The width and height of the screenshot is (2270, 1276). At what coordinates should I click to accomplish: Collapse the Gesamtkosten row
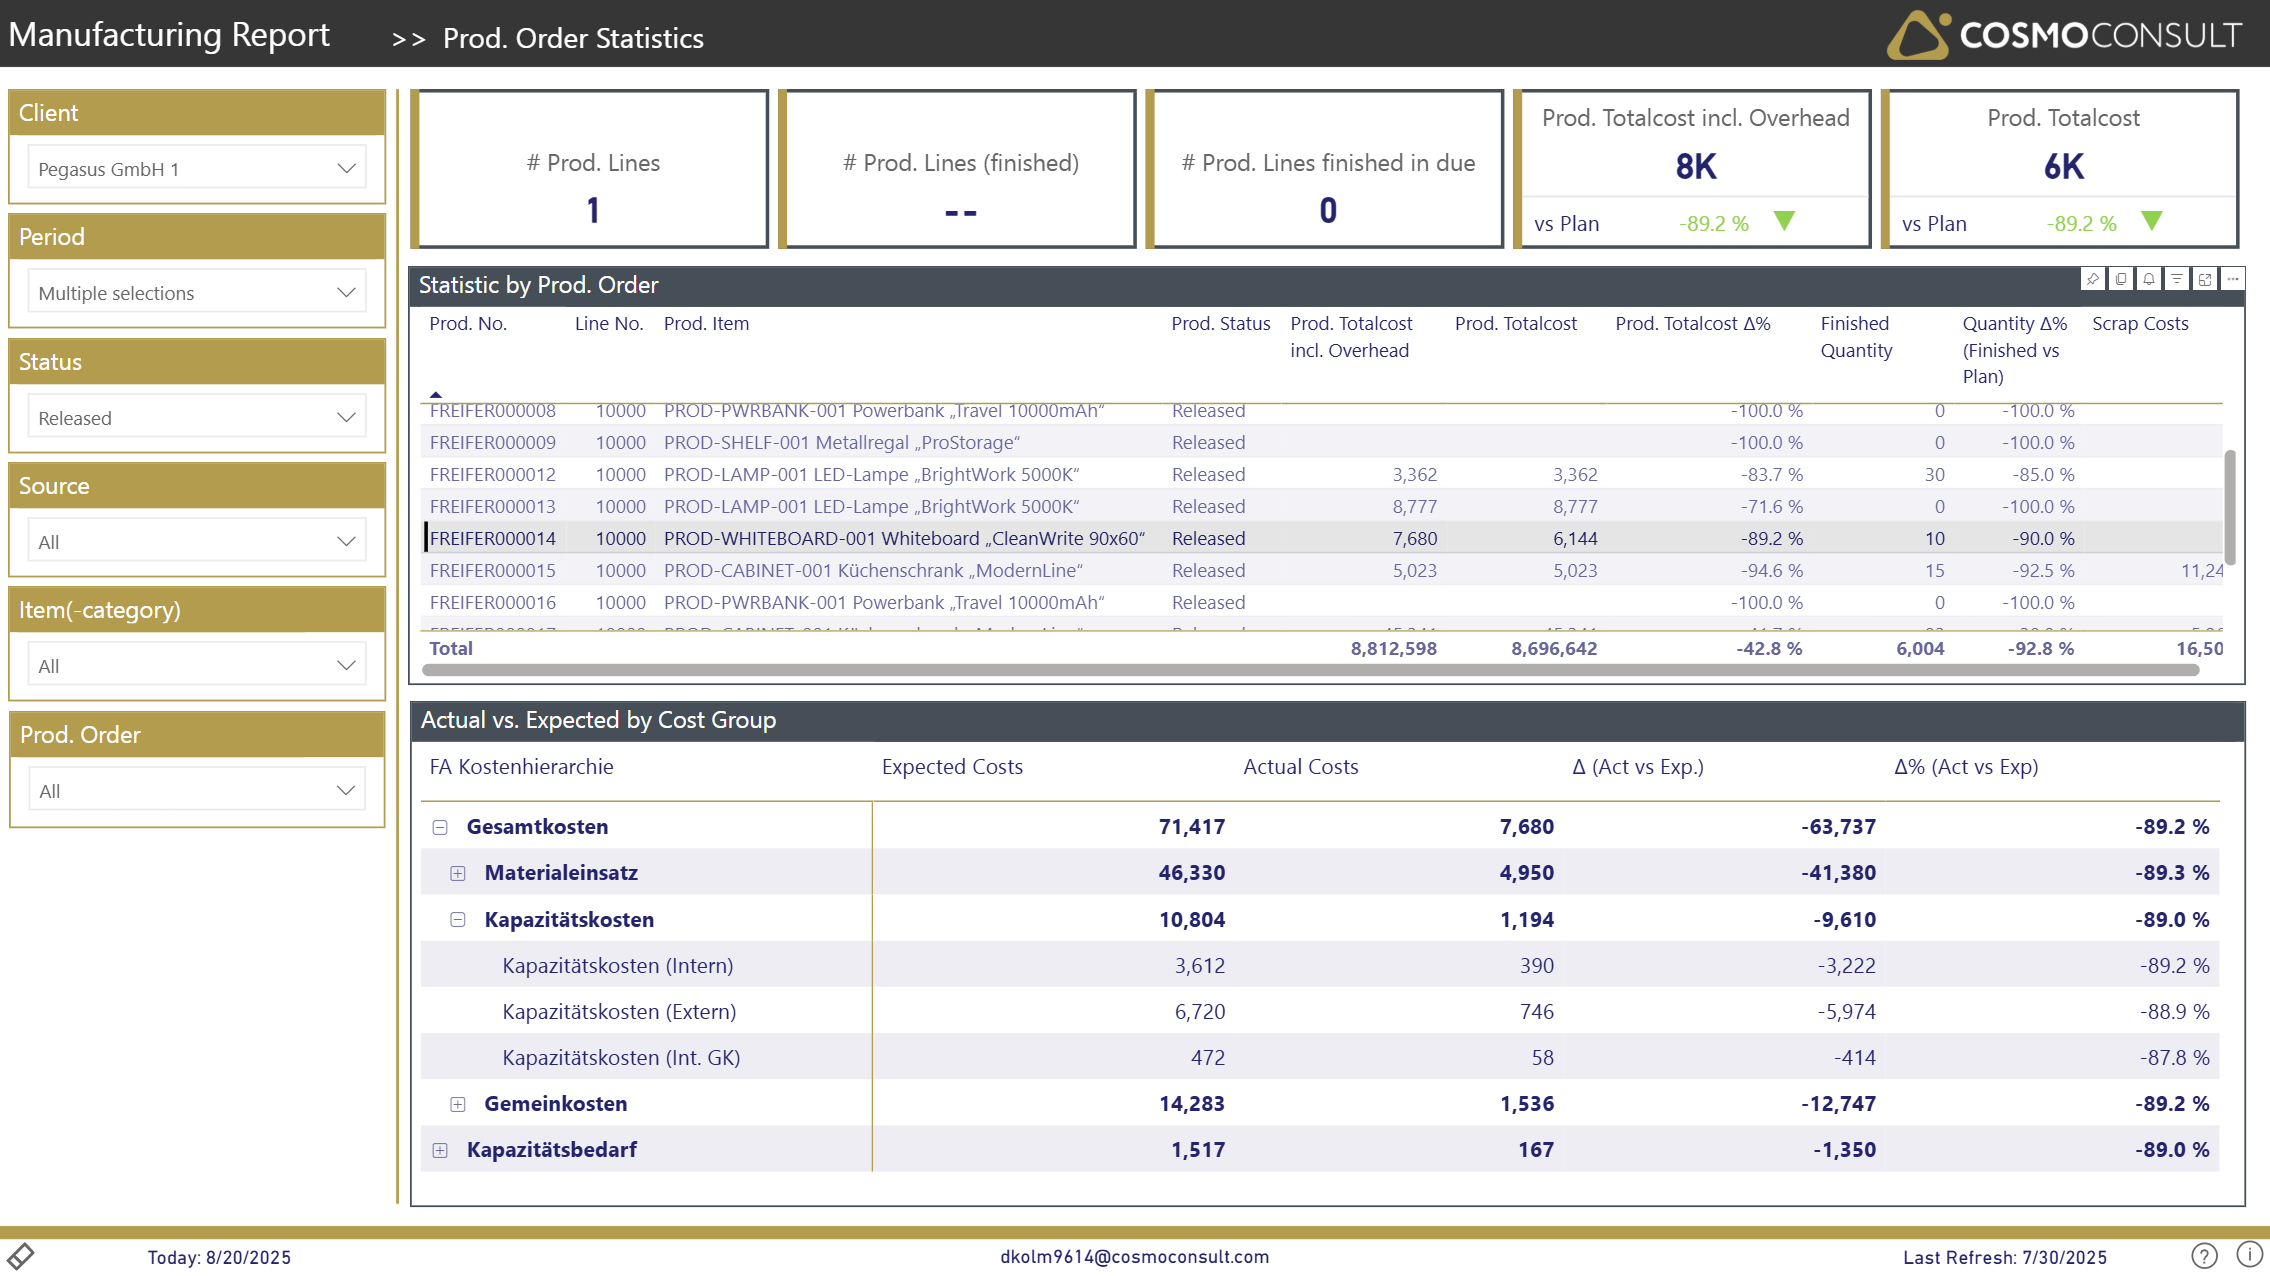(x=440, y=827)
